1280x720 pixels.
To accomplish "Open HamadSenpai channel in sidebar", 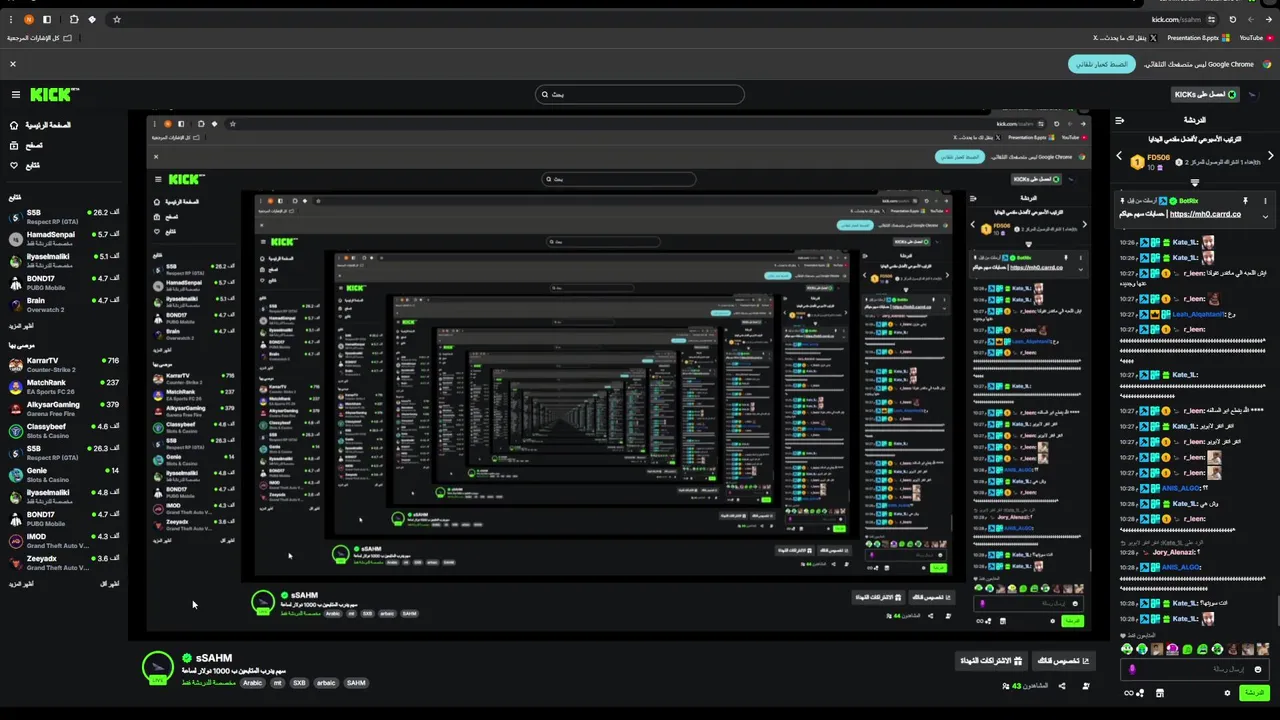I will coord(64,239).
